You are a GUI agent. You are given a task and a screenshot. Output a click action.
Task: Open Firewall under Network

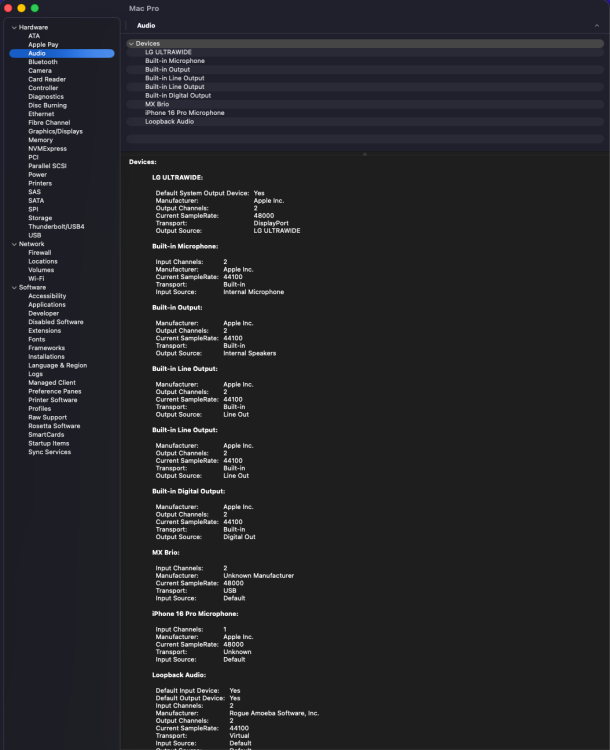click(40, 253)
